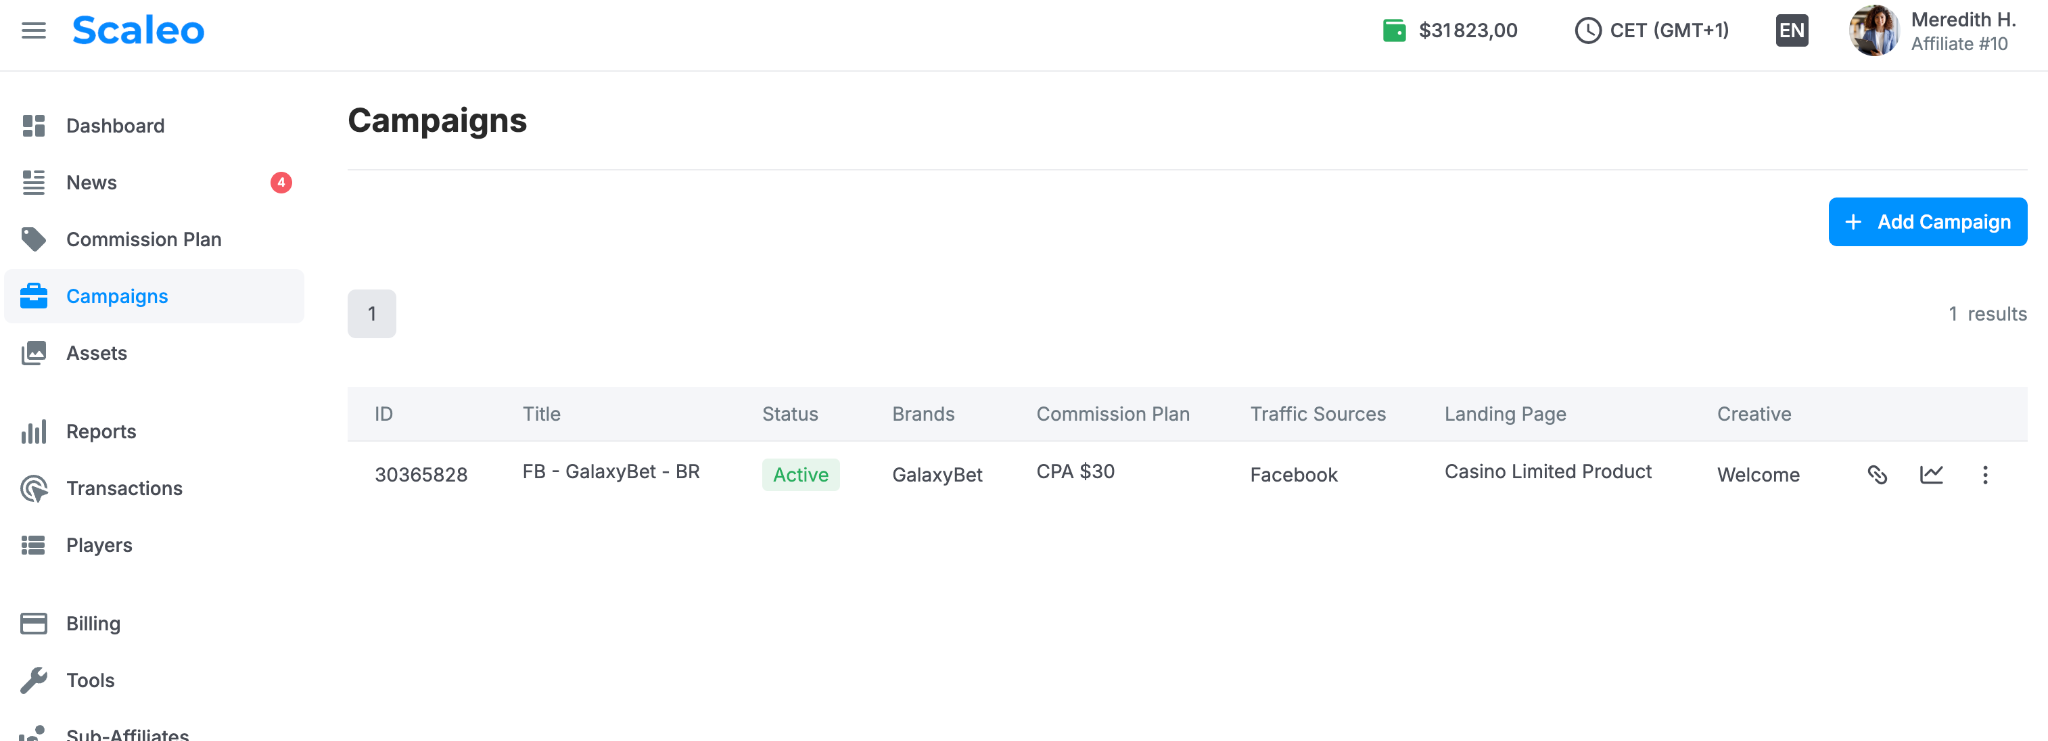Click the green wallet balance icon

(x=1394, y=30)
